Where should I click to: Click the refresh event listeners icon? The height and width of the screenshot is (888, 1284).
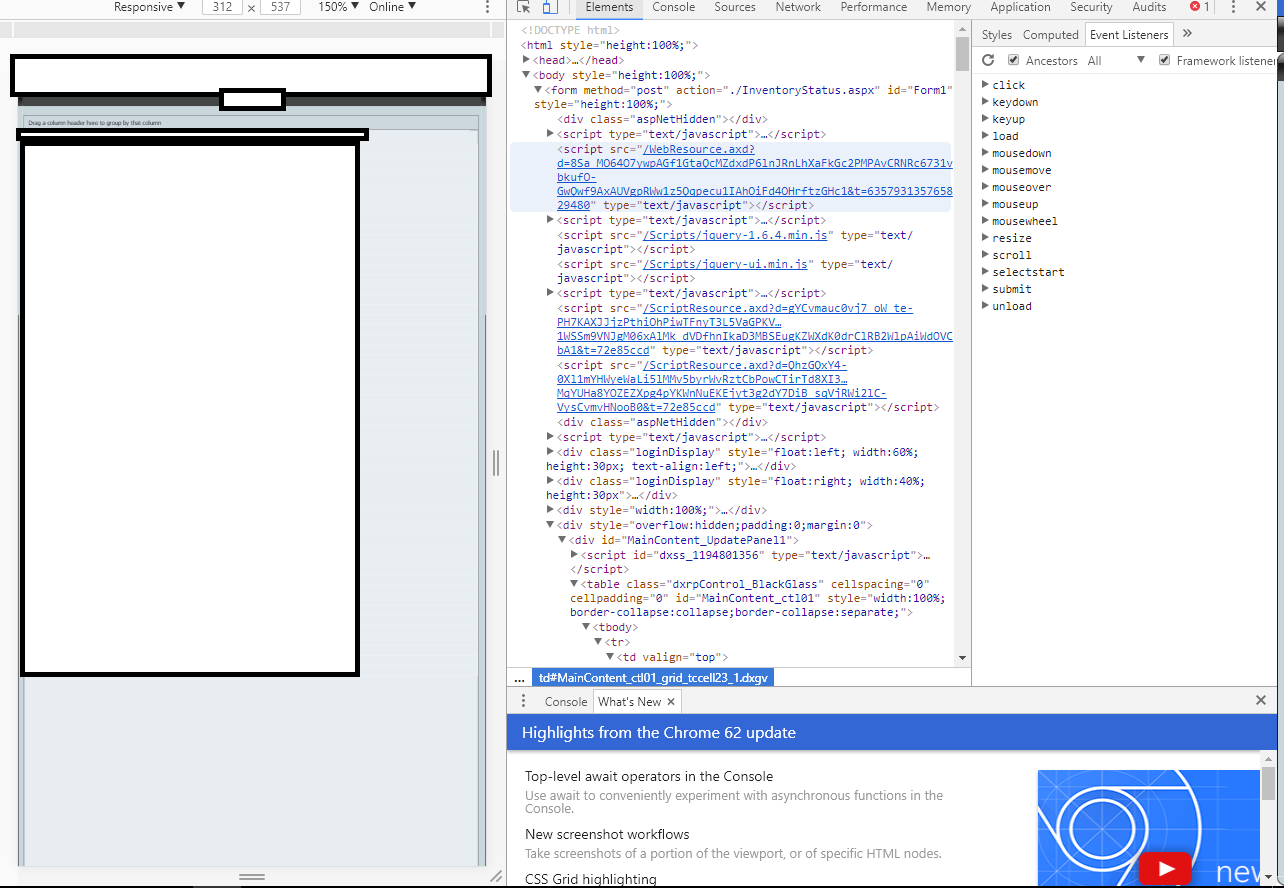988,61
